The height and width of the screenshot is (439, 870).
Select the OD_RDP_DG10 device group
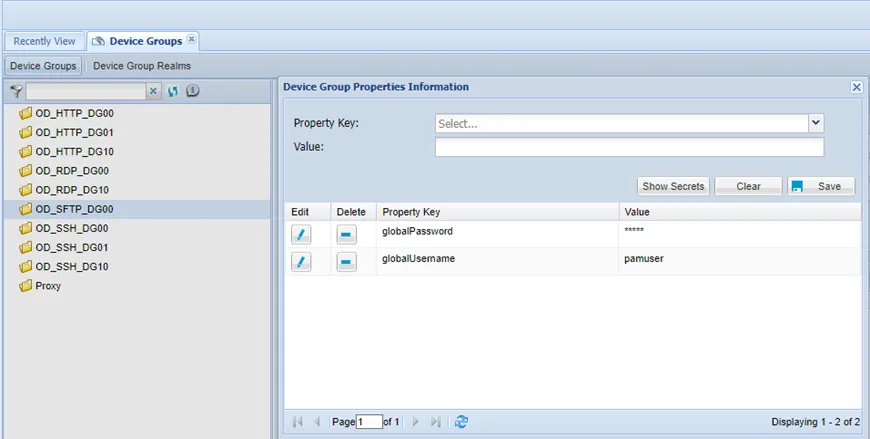[72, 190]
